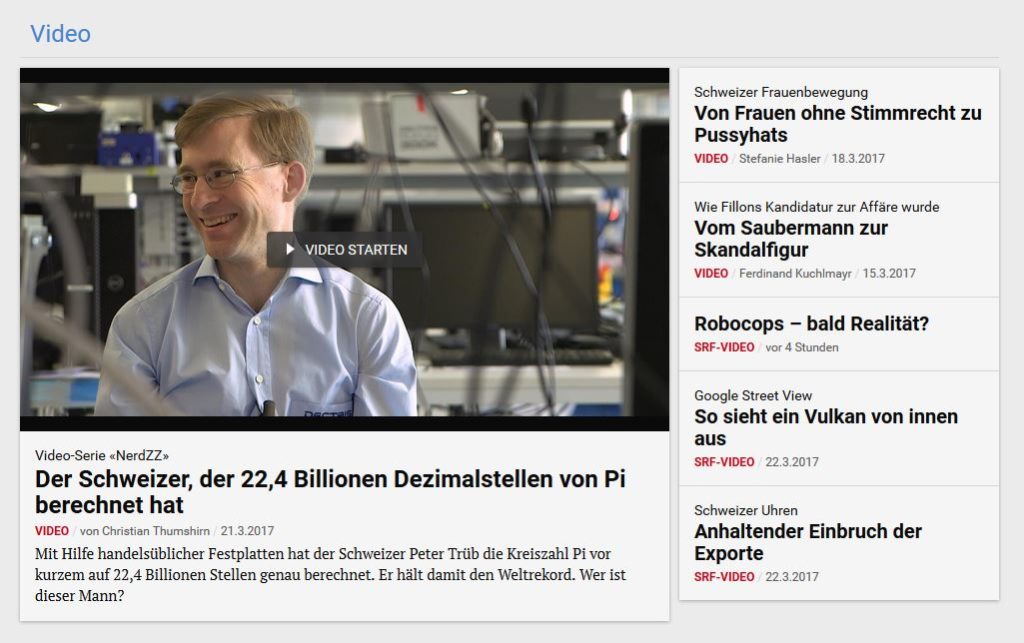Open 'Robocops – bald Realität?' video

click(x=811, y=324)
